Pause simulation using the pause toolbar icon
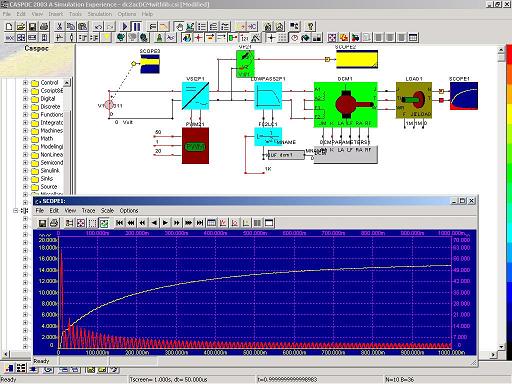This screenshot has height=384, width=512. click(x=137, y=26)
